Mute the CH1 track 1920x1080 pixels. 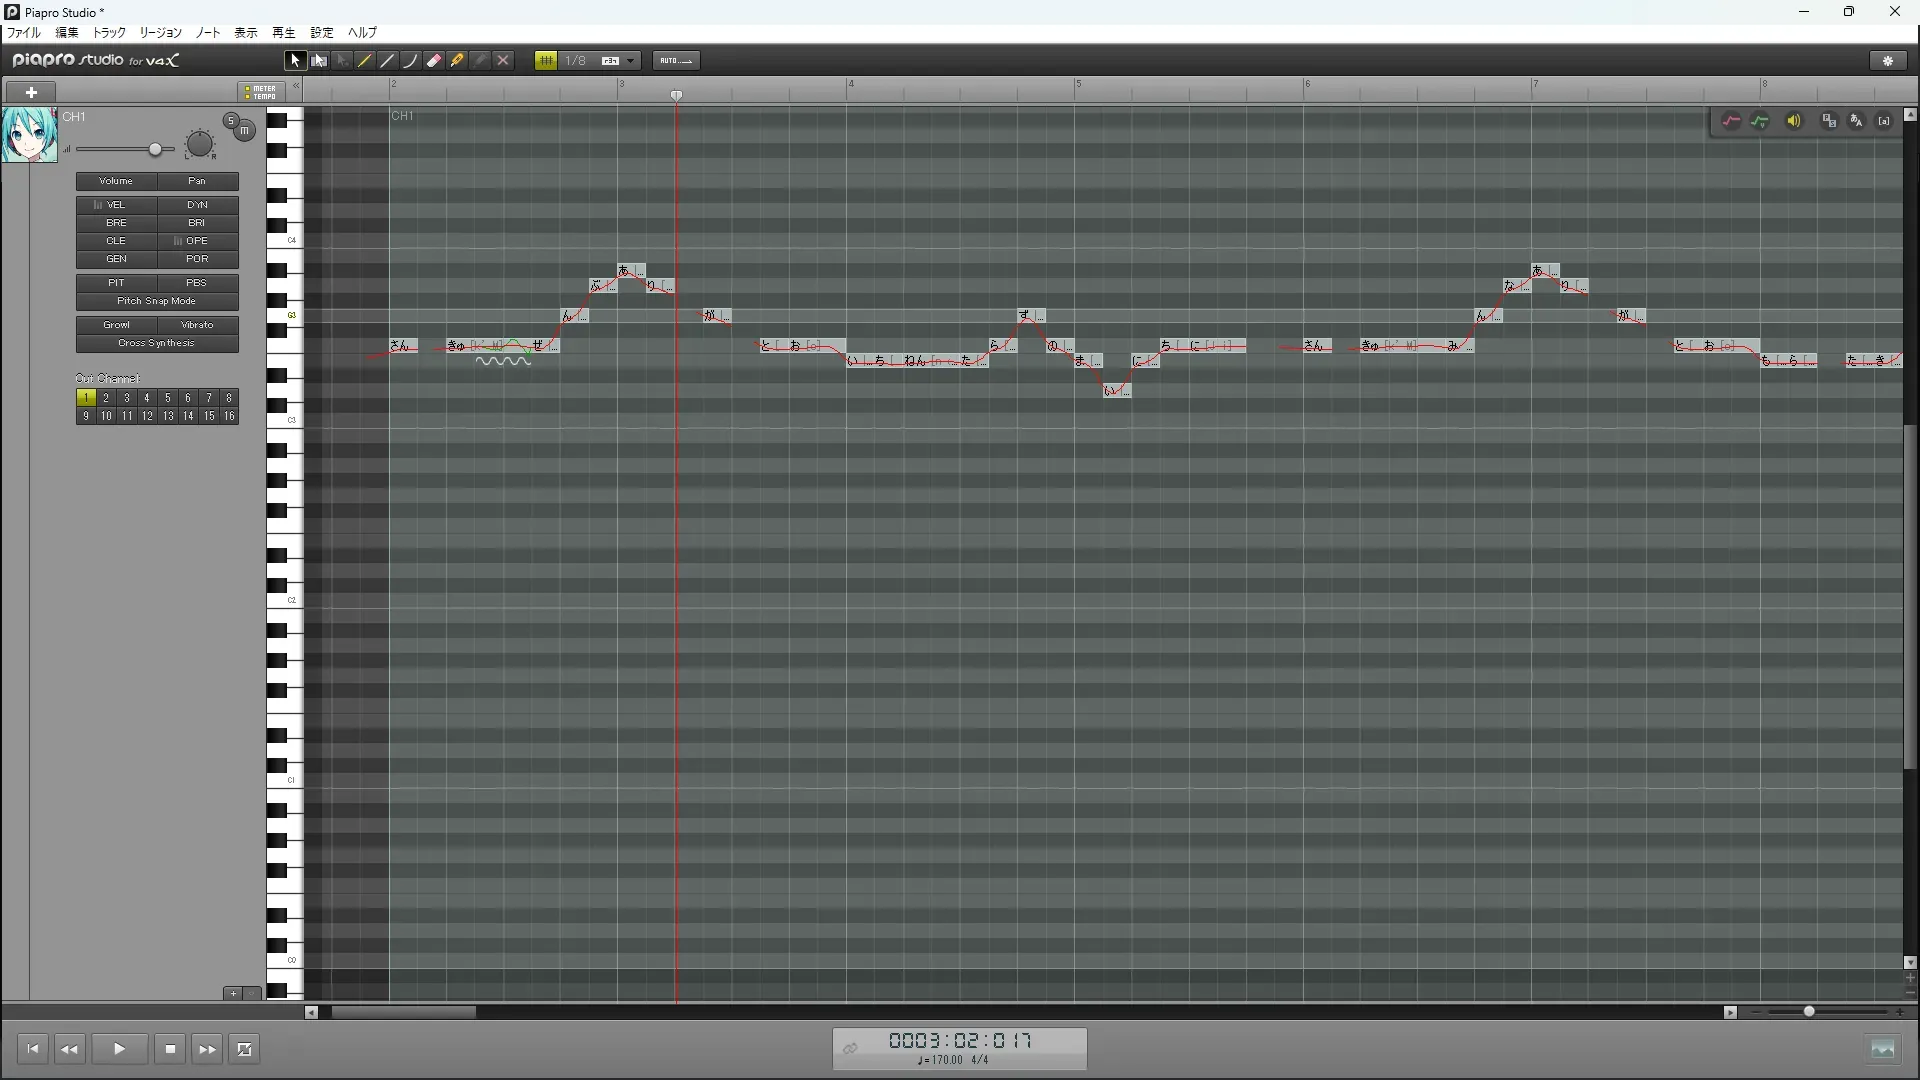245,131
